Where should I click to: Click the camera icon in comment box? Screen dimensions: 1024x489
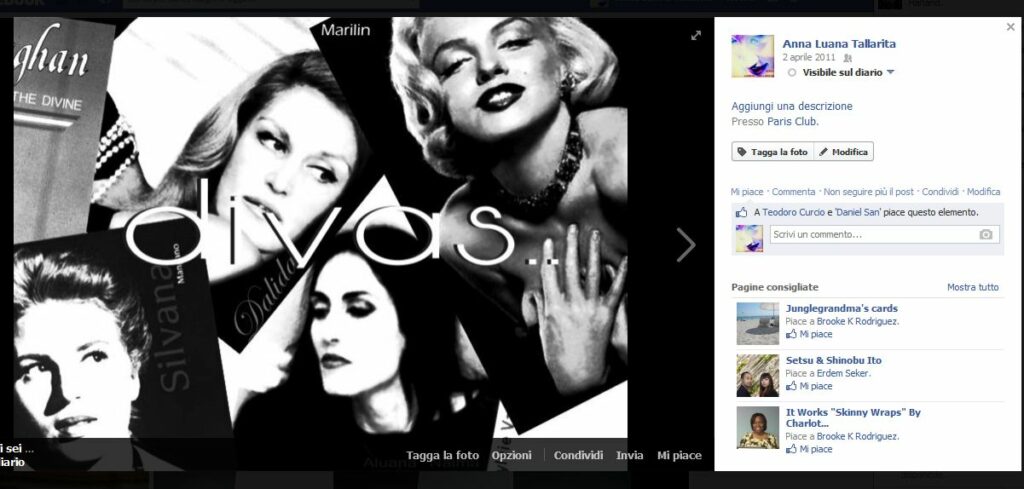985,234
